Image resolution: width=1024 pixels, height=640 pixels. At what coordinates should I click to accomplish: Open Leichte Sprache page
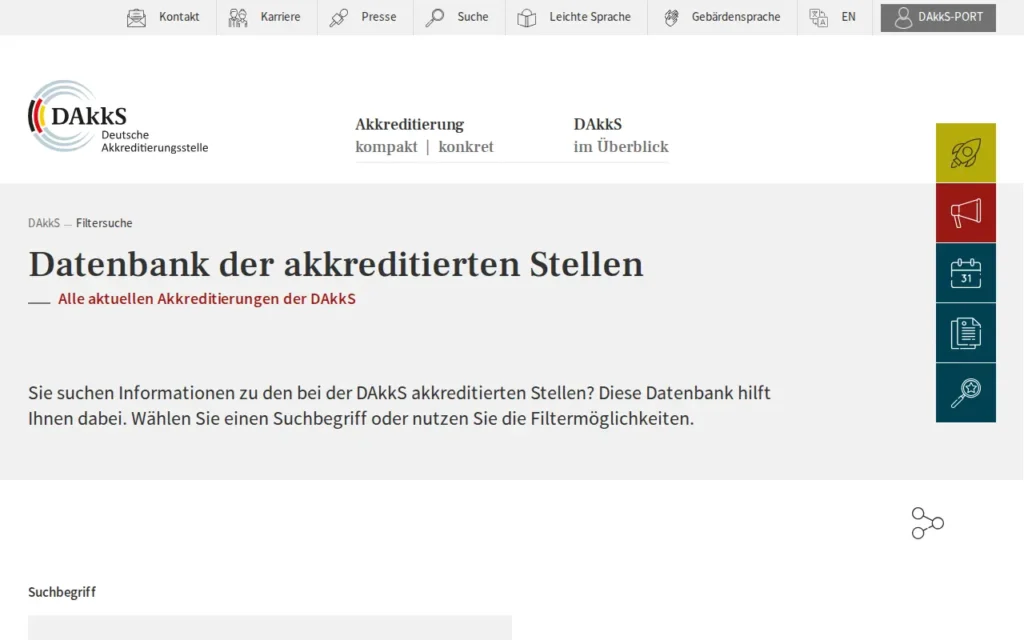590,17
